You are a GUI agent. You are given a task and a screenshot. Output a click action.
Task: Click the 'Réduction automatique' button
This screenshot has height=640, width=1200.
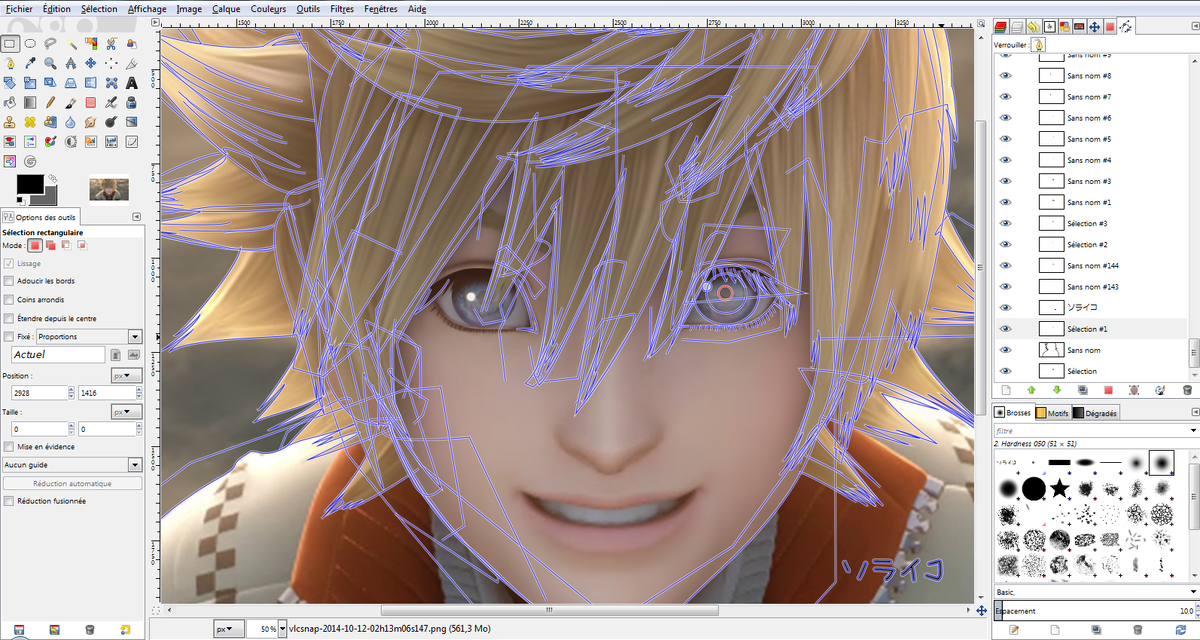click(72, 483)
